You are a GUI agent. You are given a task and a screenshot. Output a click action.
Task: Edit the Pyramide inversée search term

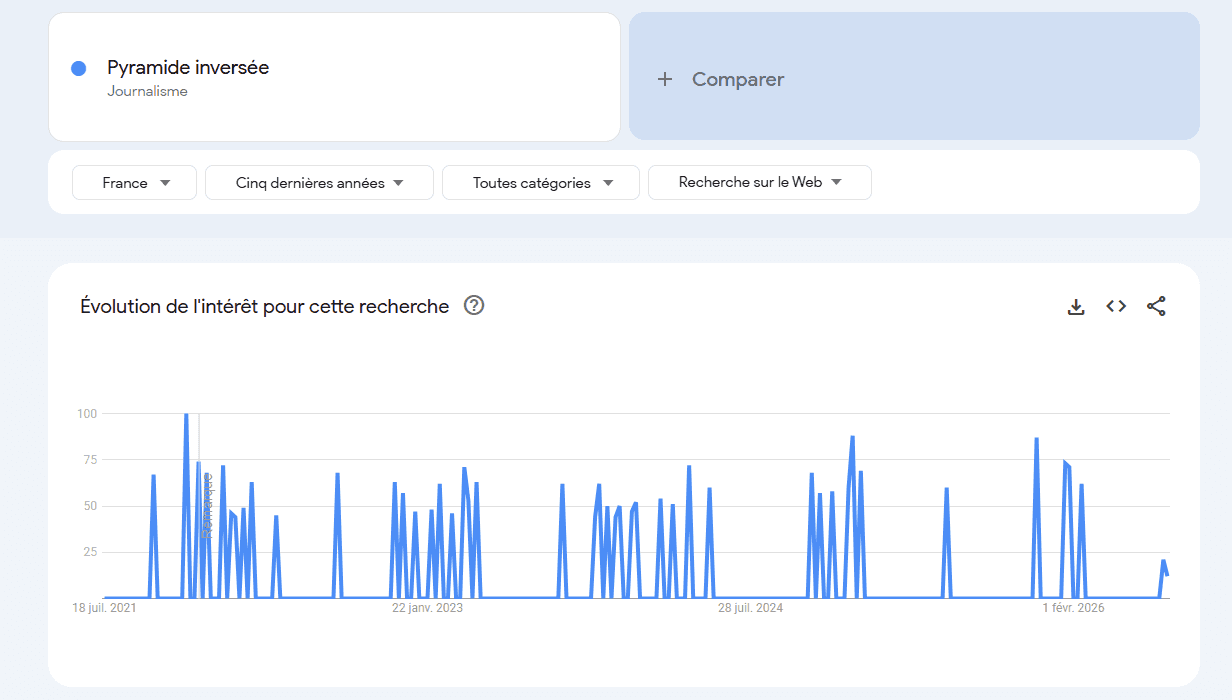coord(188,68)
